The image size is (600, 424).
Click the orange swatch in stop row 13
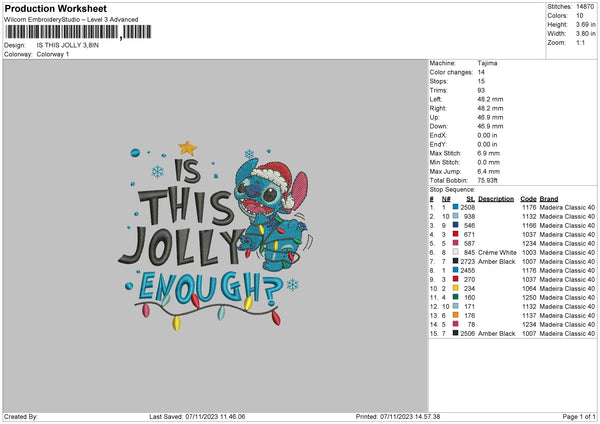(455, 315)
